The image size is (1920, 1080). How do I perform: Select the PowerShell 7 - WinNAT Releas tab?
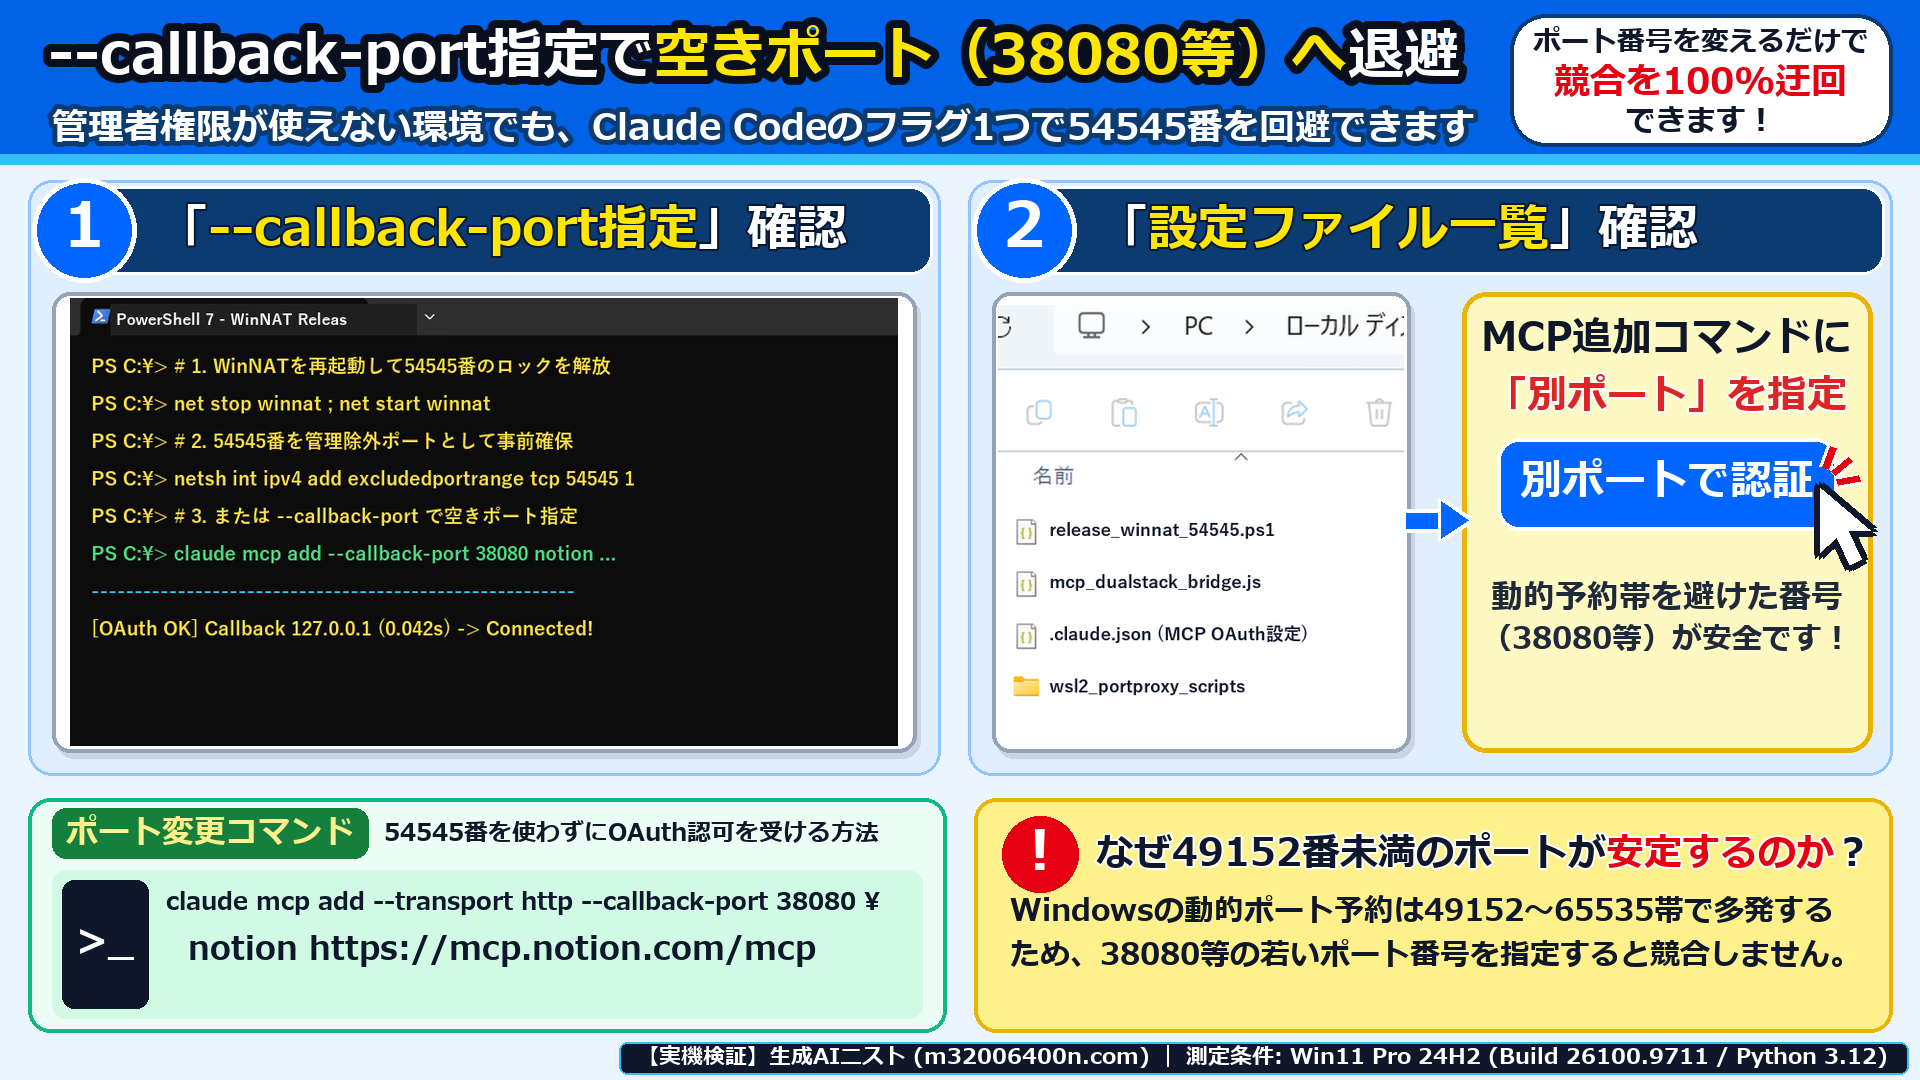tap(248, 318)
